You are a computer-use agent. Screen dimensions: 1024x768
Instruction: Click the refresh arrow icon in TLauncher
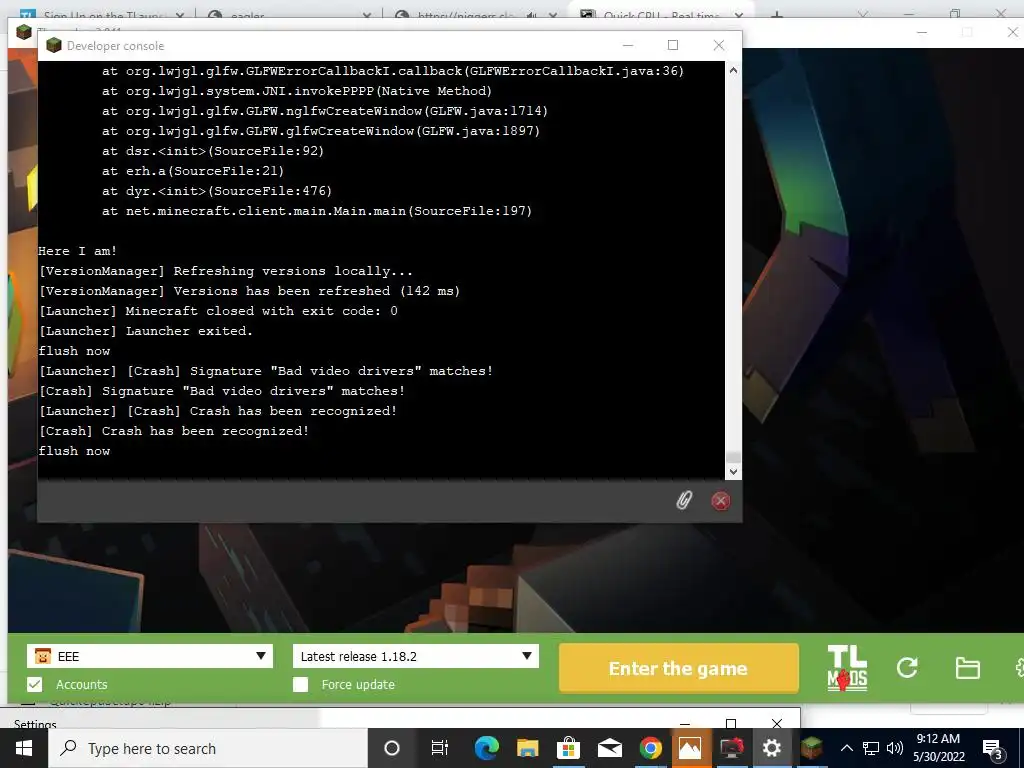907,667
